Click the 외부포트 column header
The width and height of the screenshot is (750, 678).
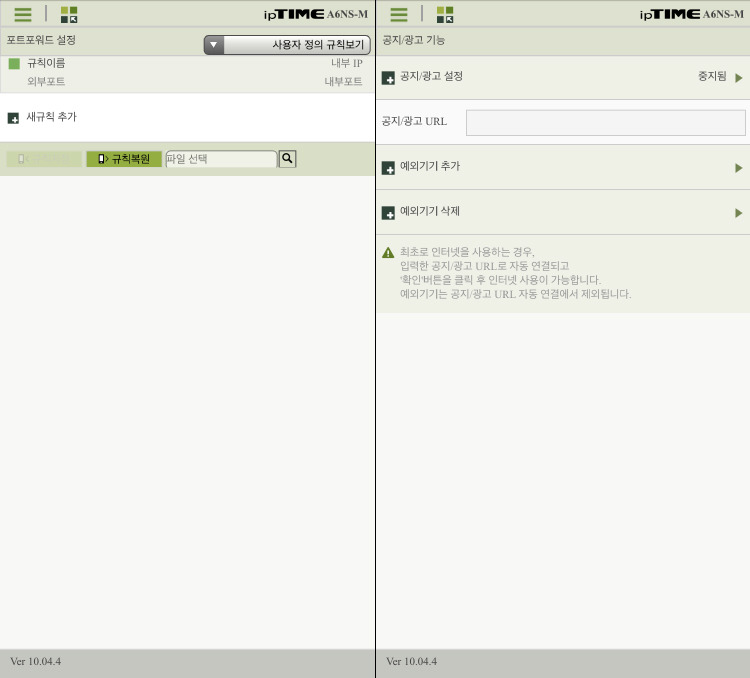(x=46, y=81)
